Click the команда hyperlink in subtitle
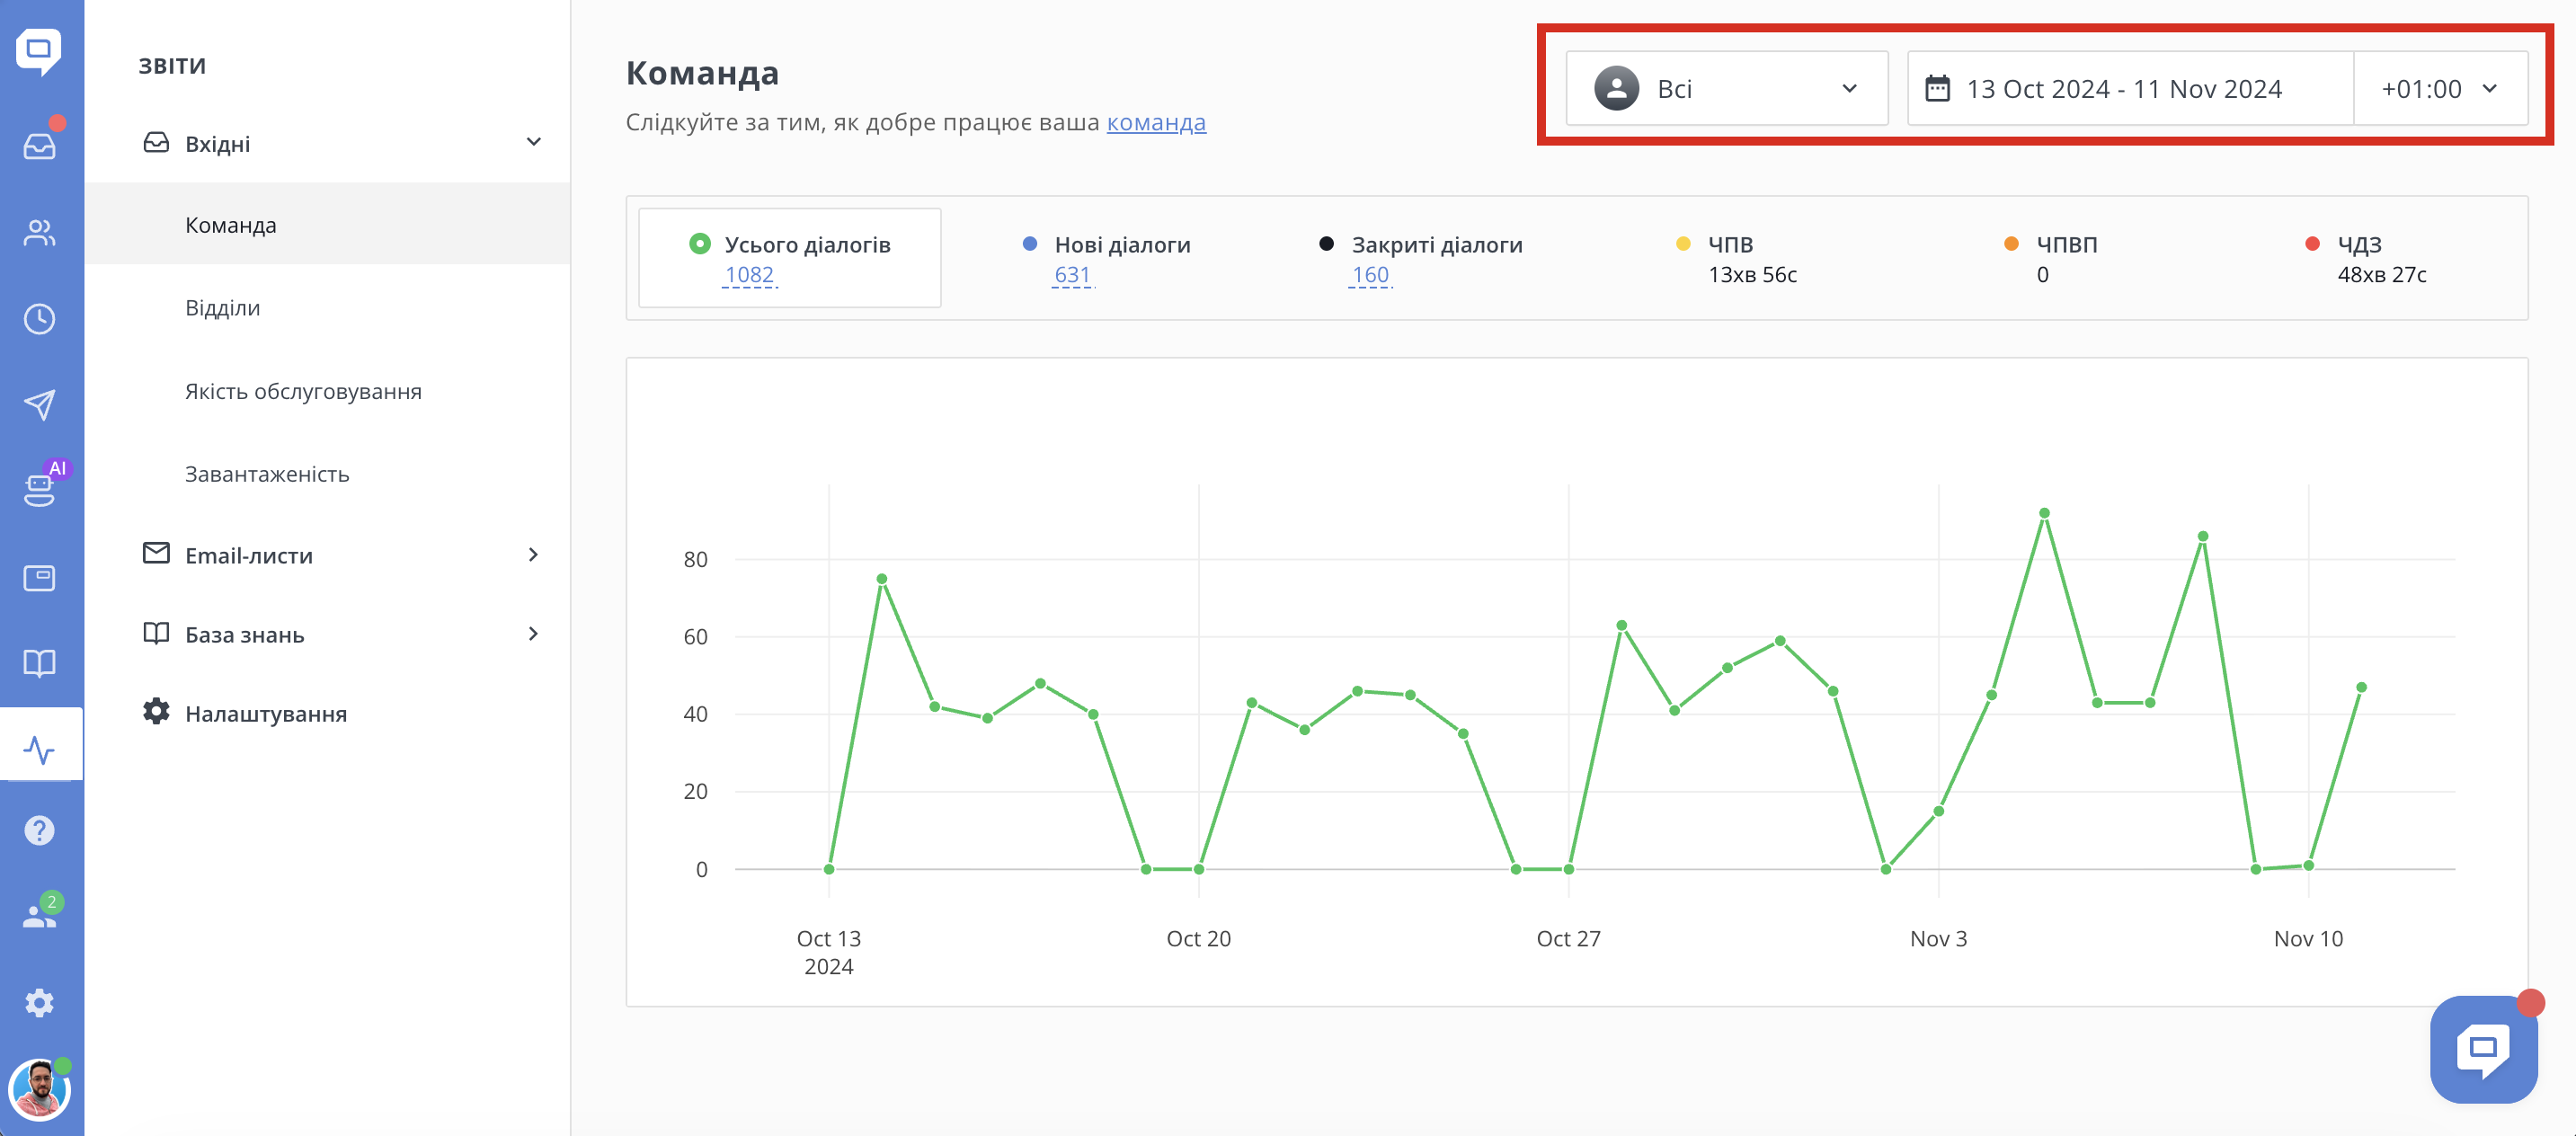The image size is (2576, 1136). tap(1155, 122)
